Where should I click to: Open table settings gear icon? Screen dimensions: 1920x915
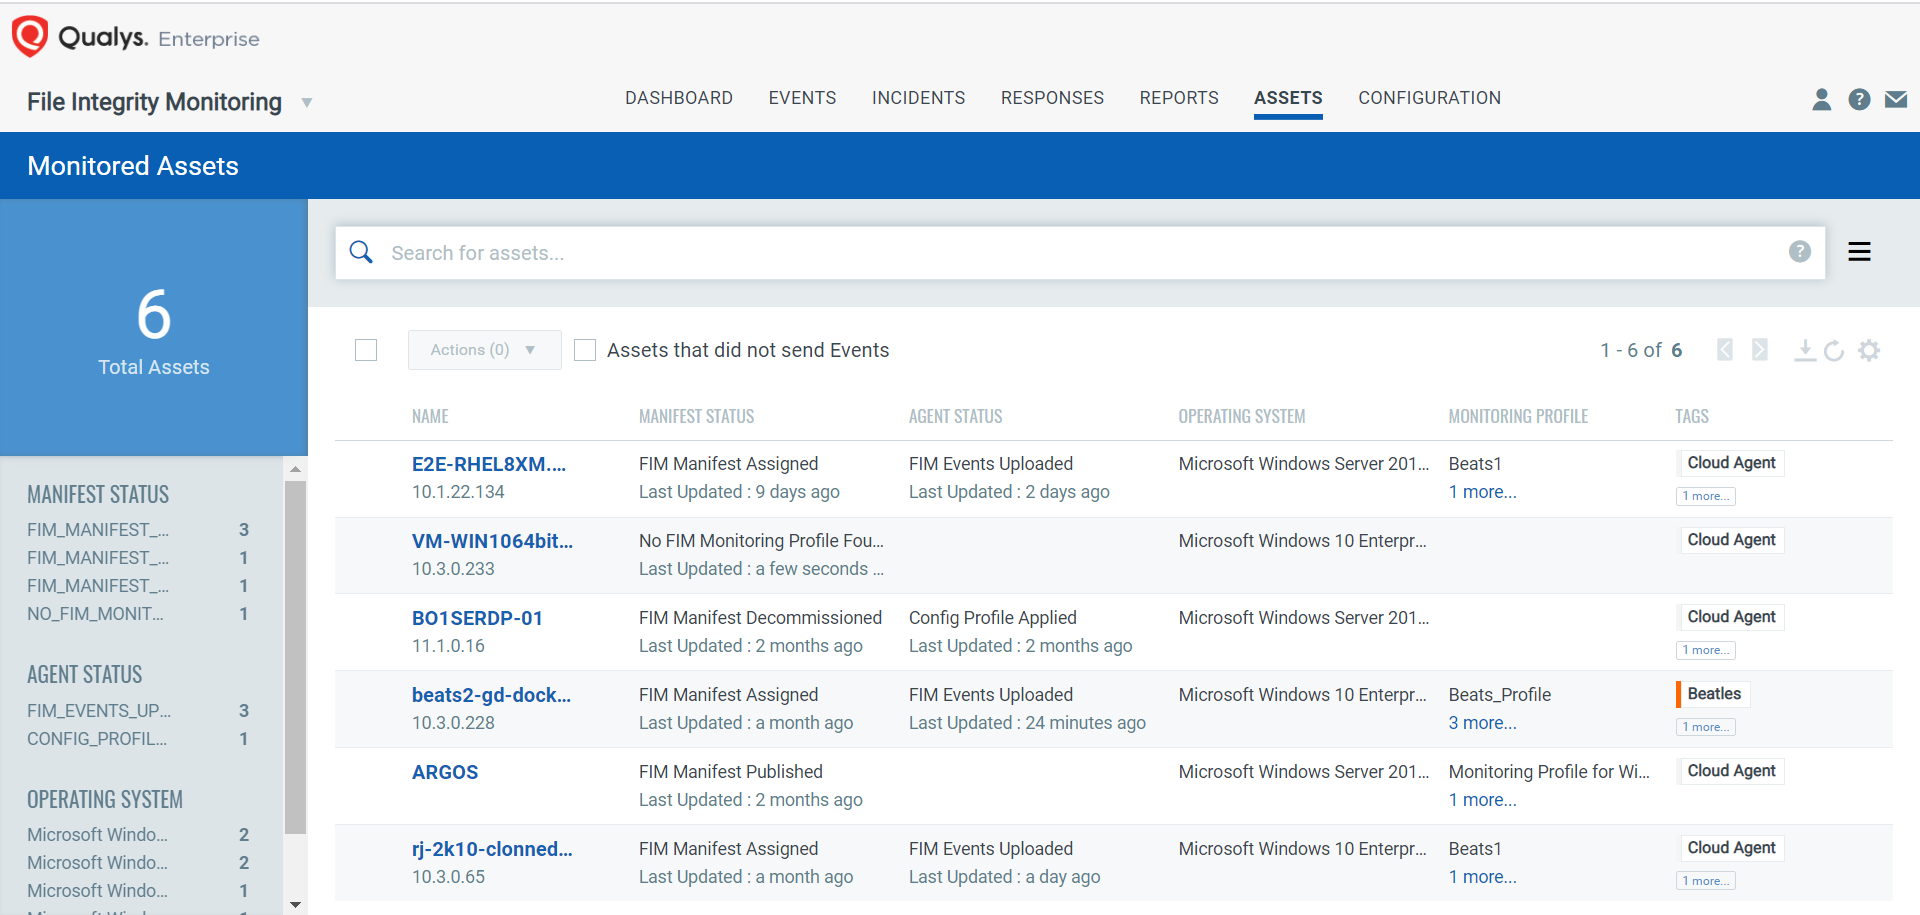pyautogui.click(x=1869, y=350)
